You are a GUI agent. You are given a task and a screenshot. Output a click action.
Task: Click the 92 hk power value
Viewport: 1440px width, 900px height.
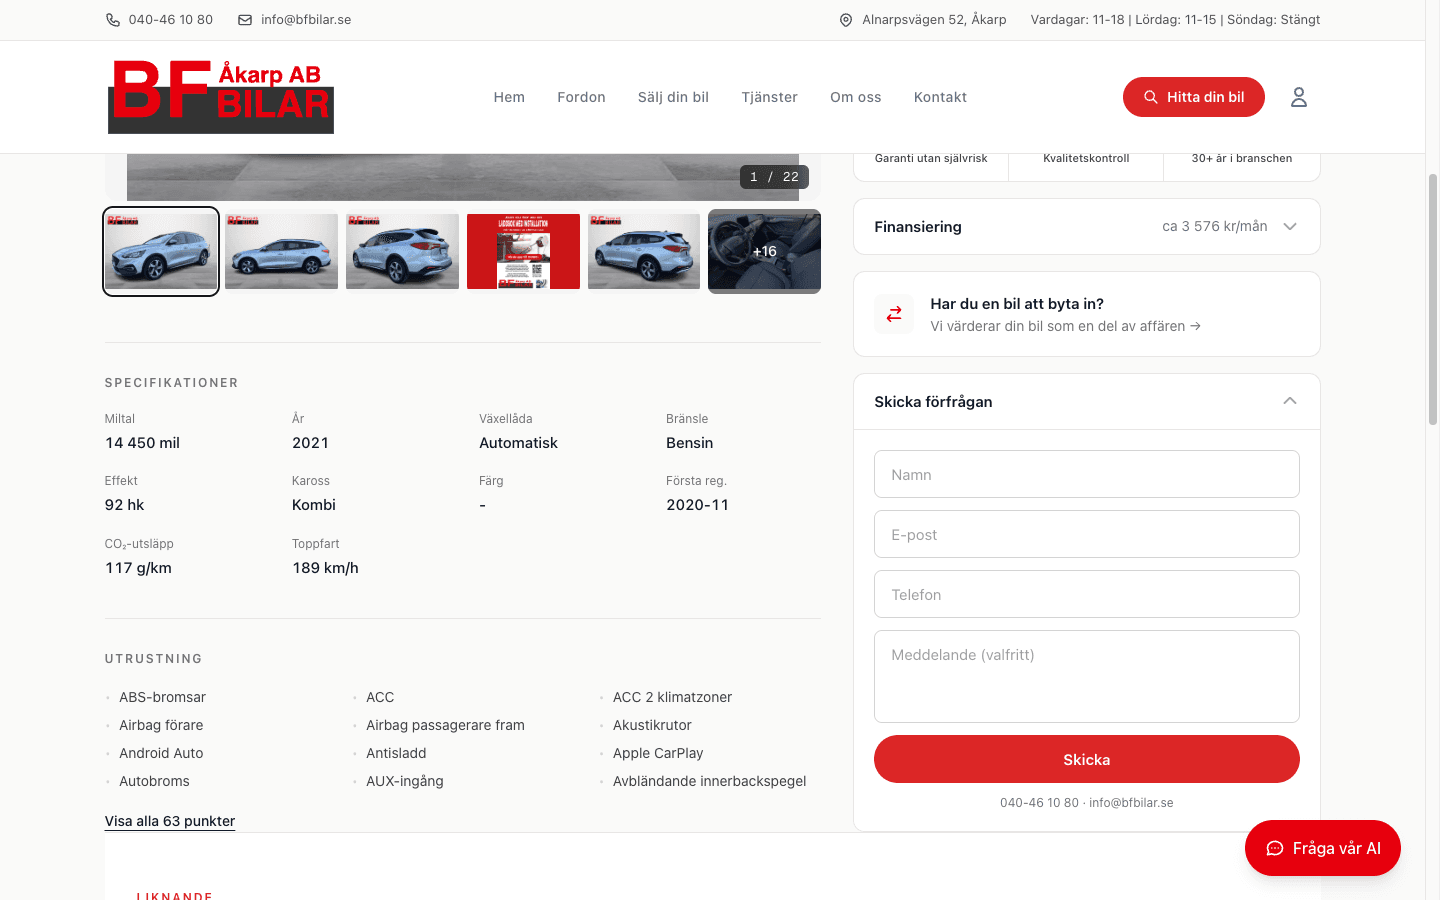[125, 505]
